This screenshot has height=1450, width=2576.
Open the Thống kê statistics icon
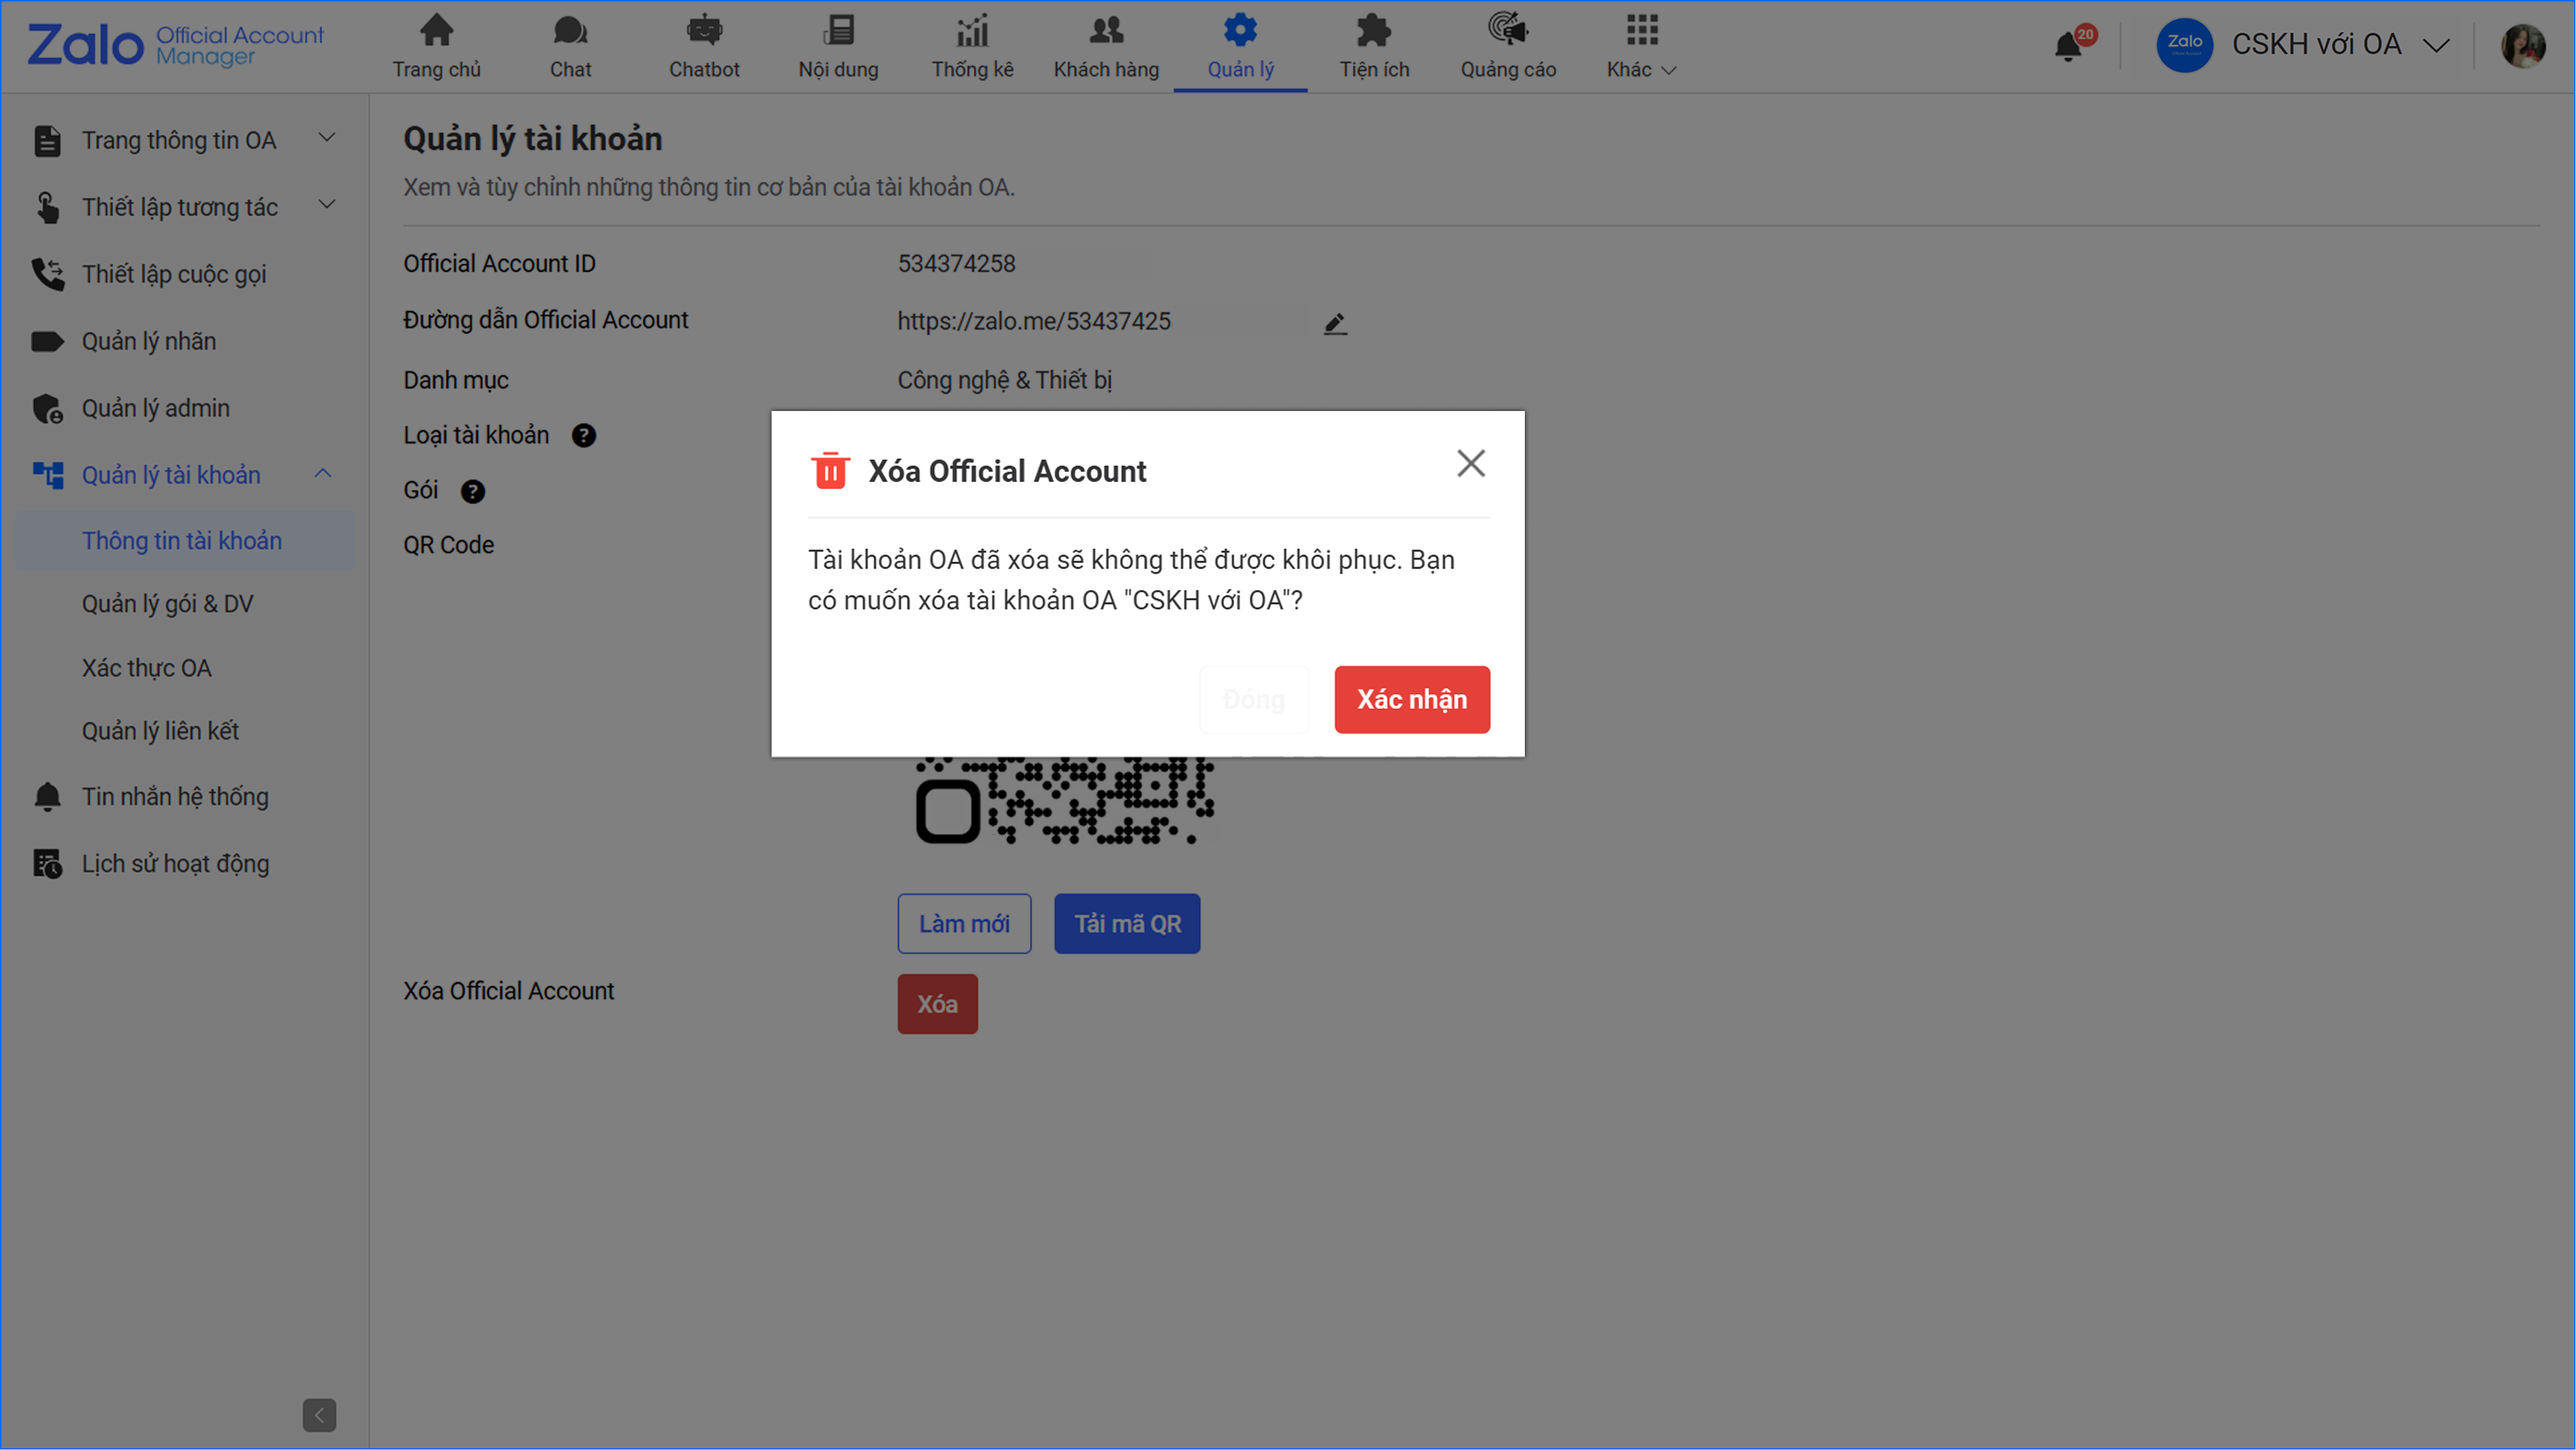click(x=972, y=31)
